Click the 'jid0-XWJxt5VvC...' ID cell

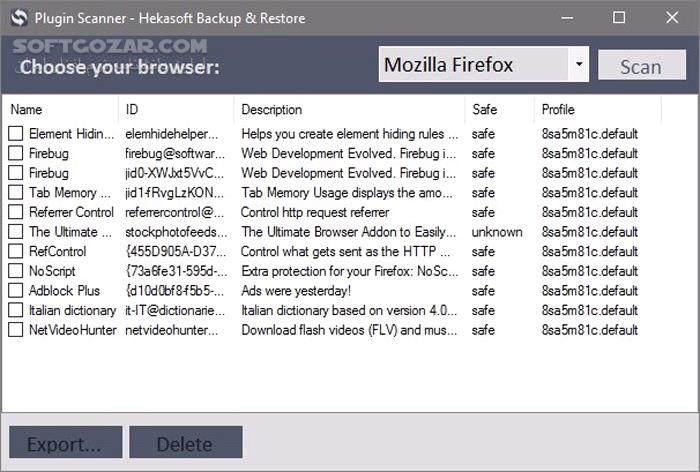tap(175, 173)
